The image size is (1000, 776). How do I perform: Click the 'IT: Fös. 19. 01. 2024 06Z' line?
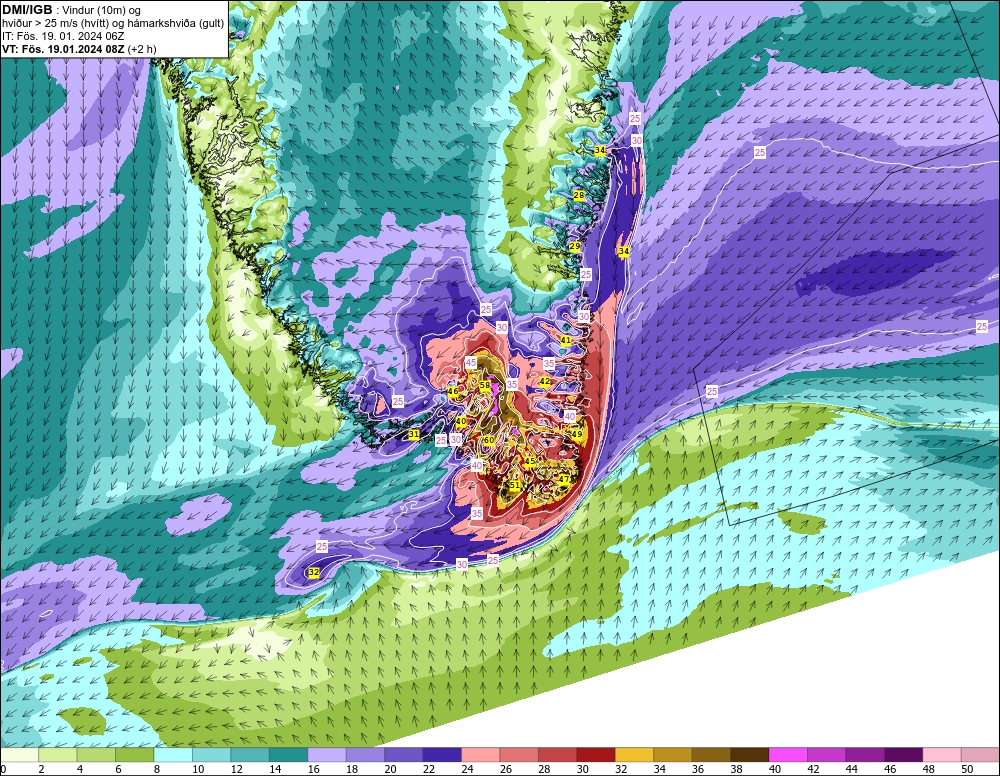63,36
